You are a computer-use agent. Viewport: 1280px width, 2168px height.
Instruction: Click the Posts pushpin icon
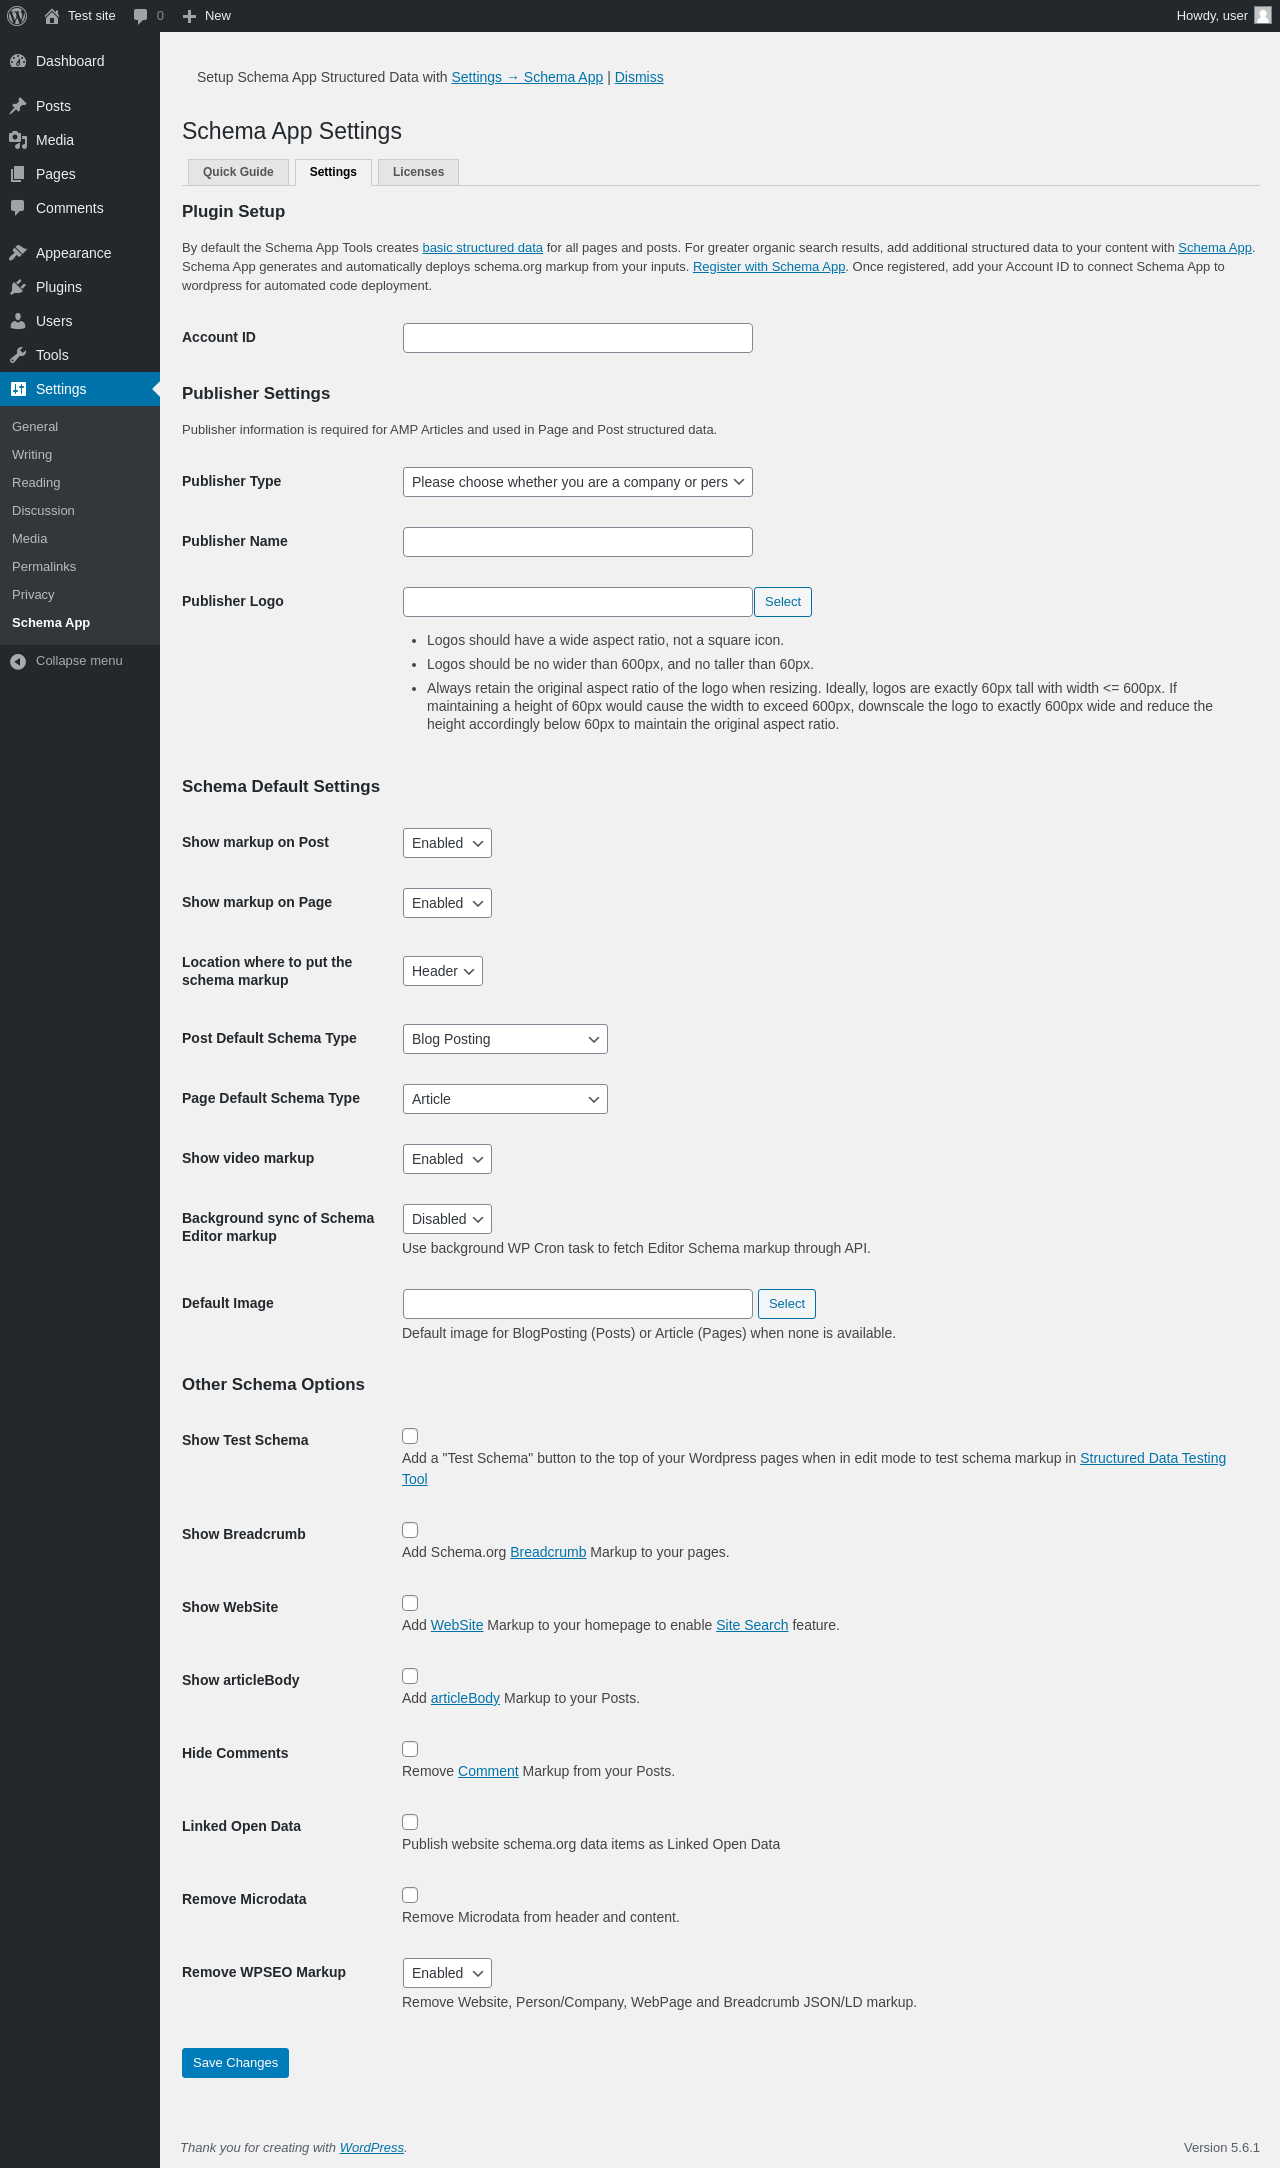(x=18, y=106)
